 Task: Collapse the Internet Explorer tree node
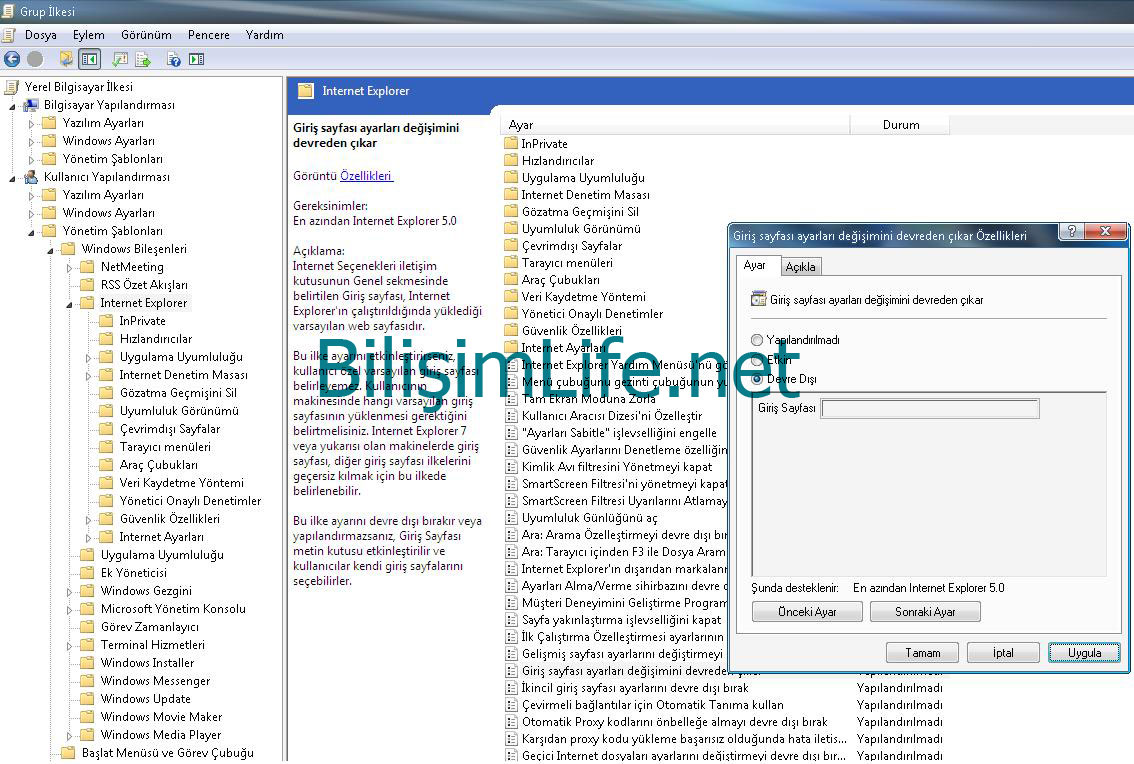click(x=69, y=304)
